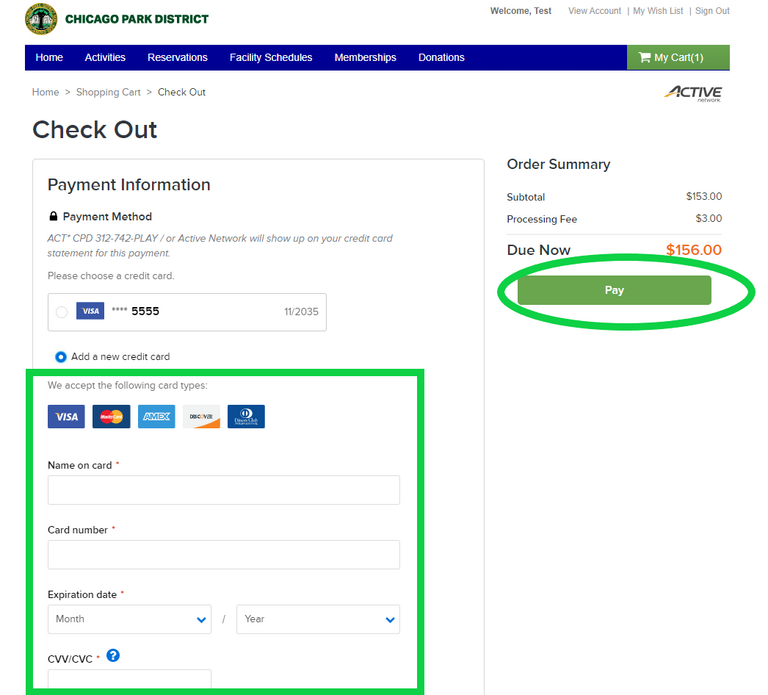Open the My Wish List link
The image size is (768, 695).
pyautogui.click(x=658, y=11)
